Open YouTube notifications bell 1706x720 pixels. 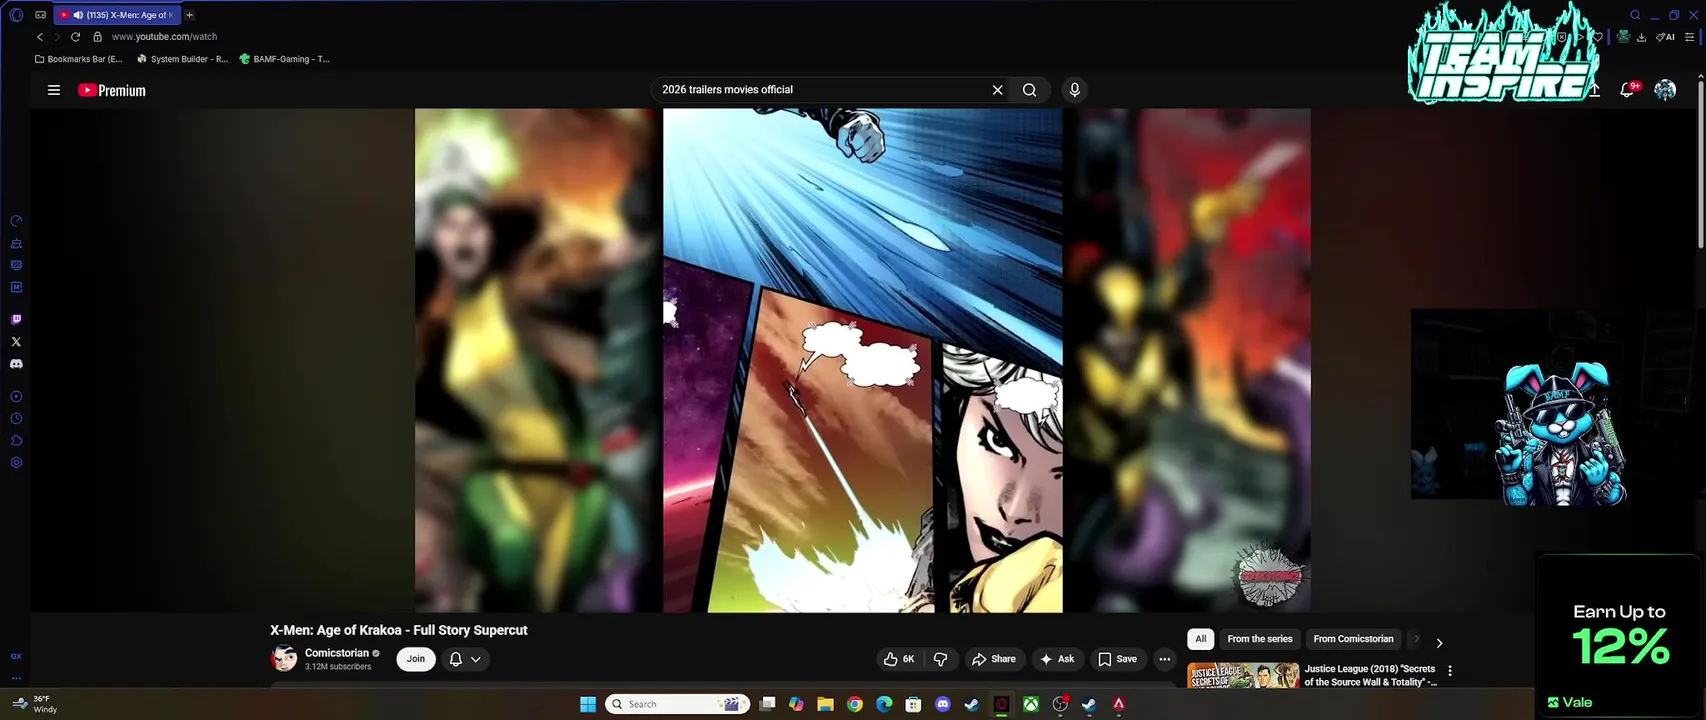(1627, 90)
